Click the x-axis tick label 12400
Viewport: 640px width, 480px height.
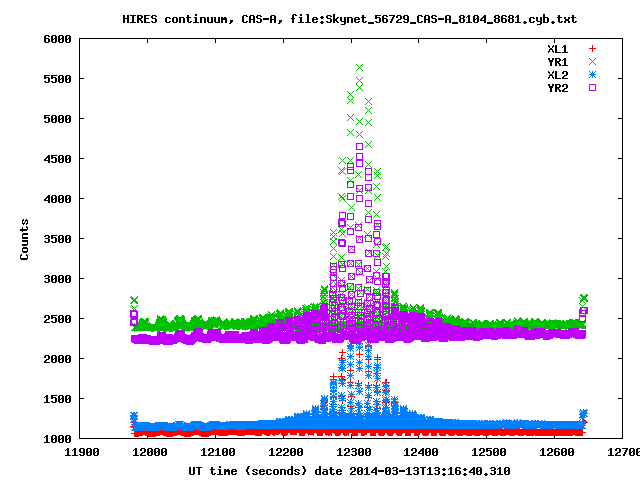point(421,452)
